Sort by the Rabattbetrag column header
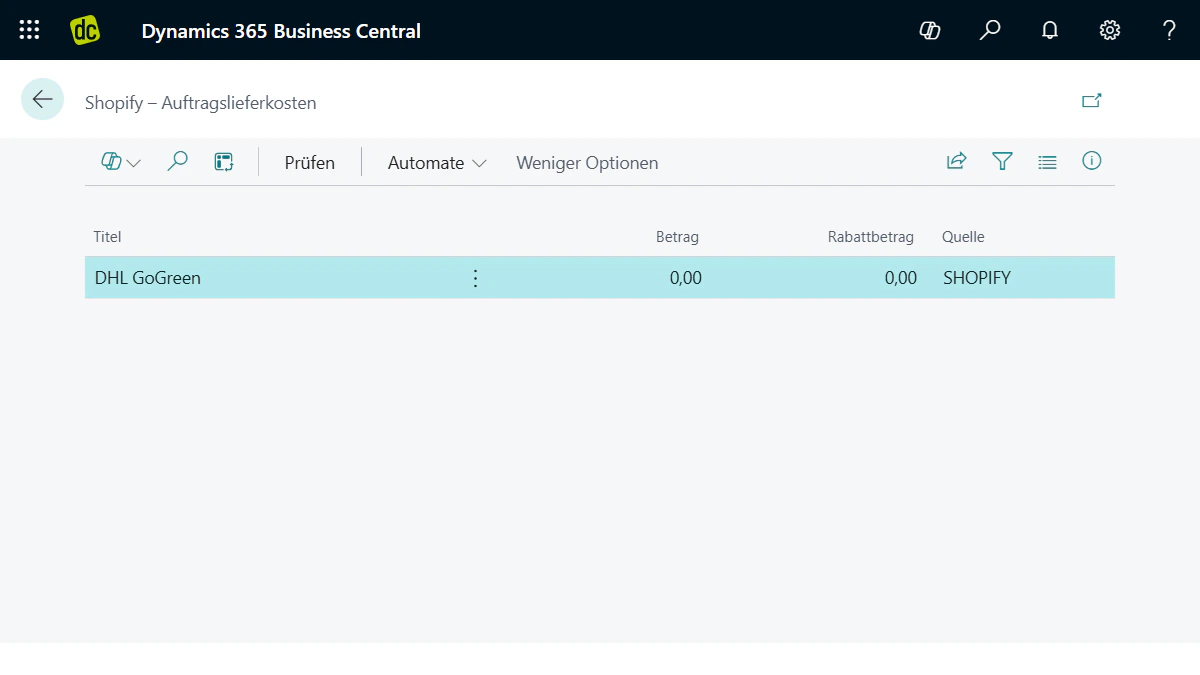The height and width of the screenshot is (675, 1200). pyautogui.click(x=870, y=237)
